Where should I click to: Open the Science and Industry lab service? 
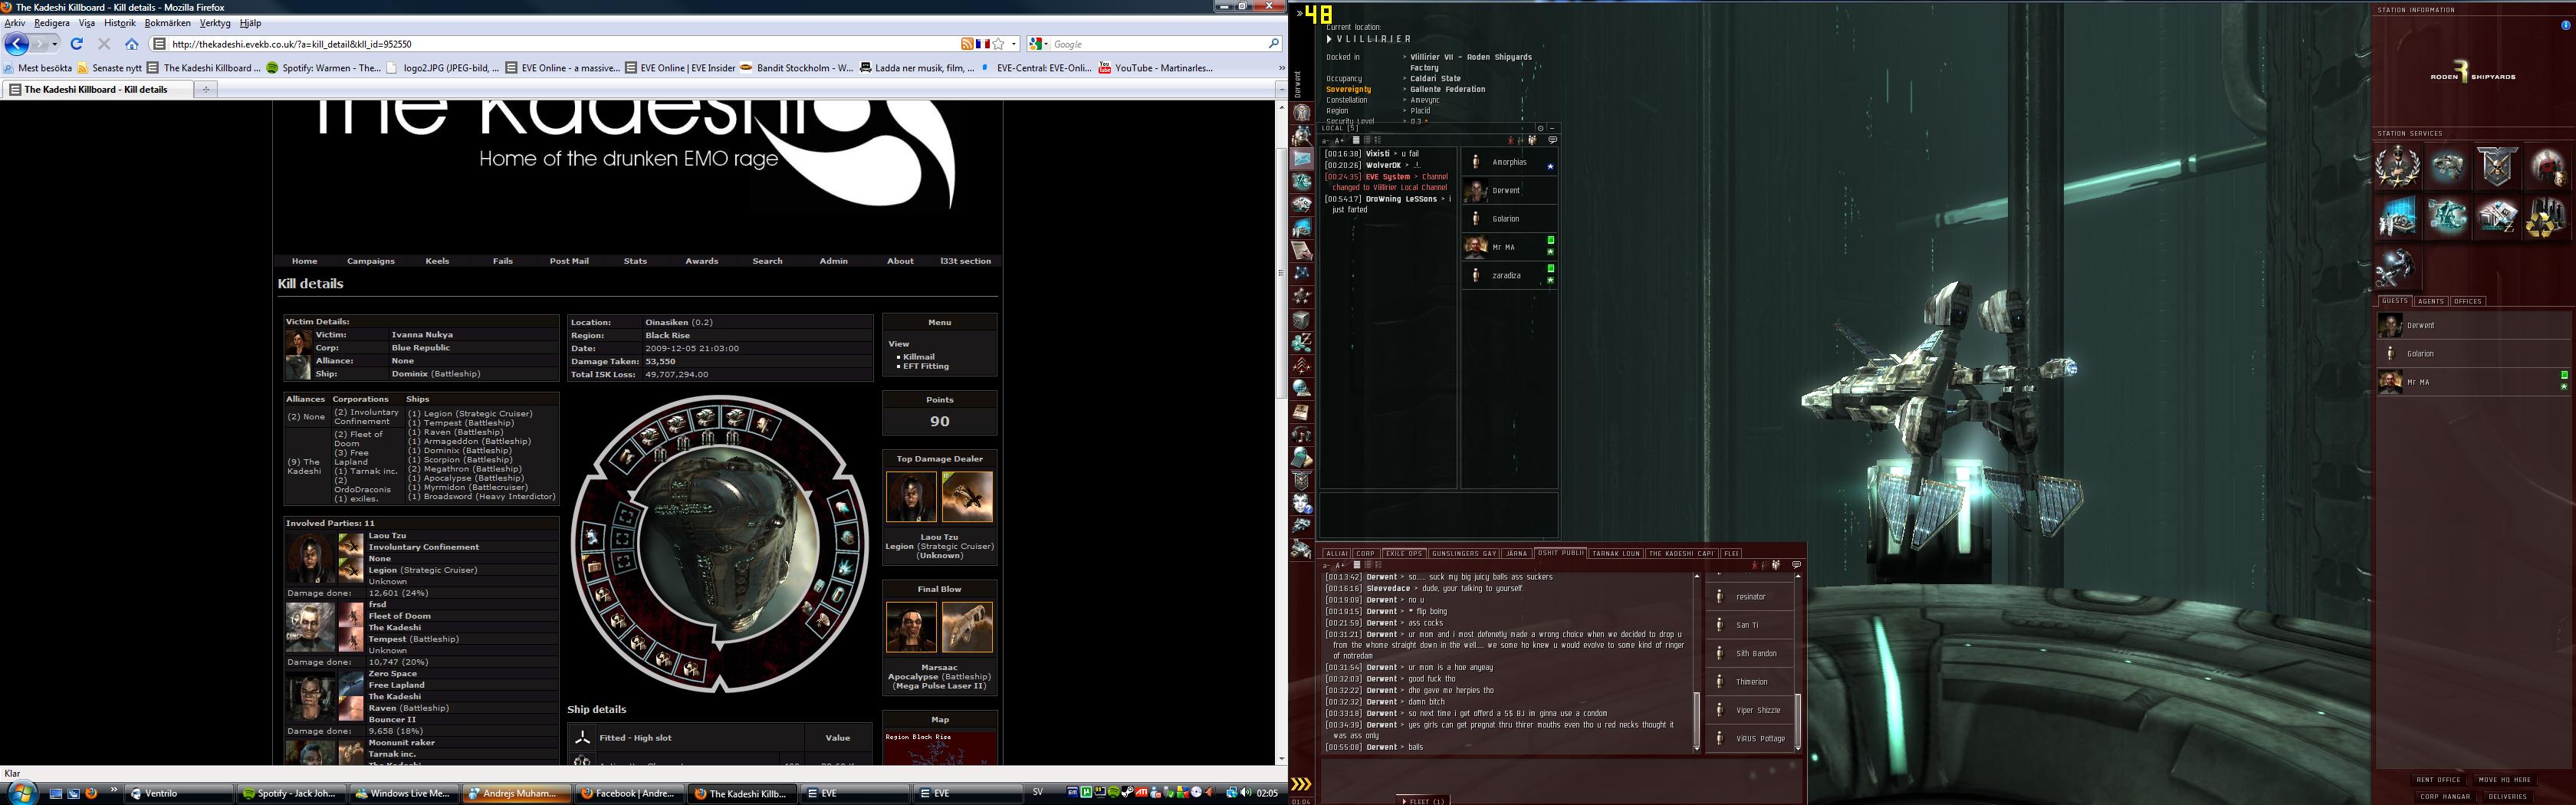pyautogui.click(x=2447, y=217)
